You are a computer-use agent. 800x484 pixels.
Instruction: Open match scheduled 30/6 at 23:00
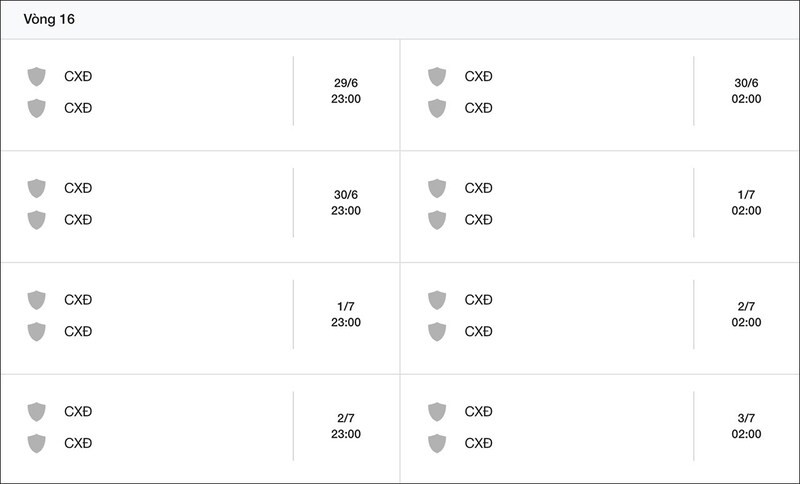pyautogui.click(x=200, y=207)
